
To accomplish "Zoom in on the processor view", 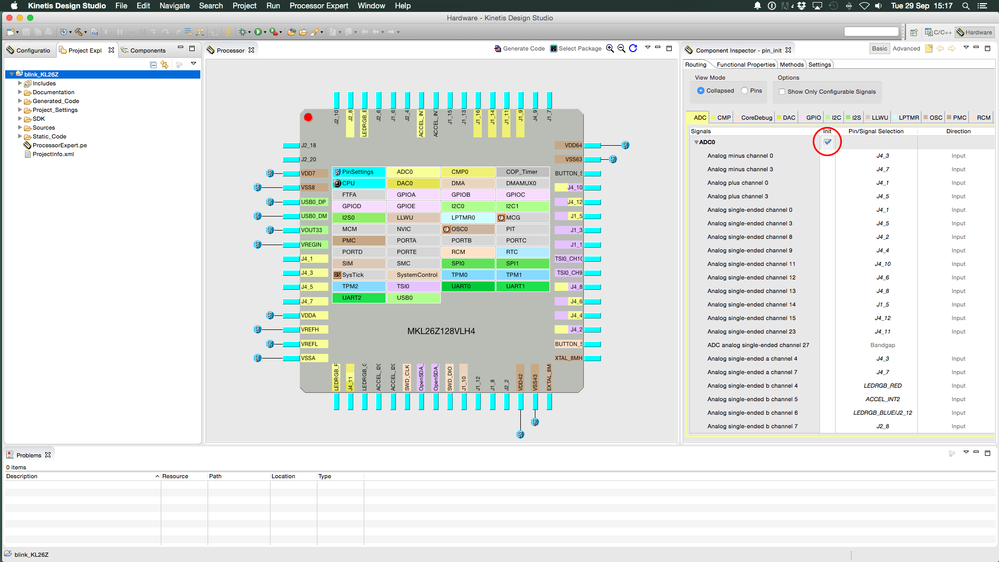I will 610,49.
